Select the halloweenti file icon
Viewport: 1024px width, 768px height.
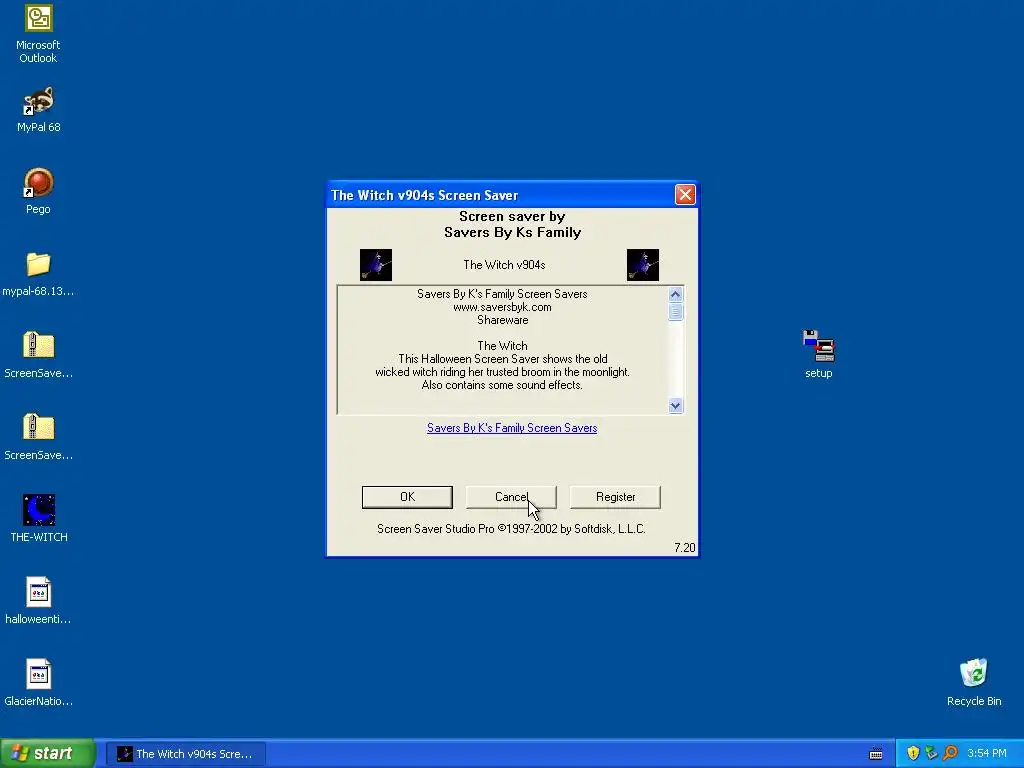(38, 601)
